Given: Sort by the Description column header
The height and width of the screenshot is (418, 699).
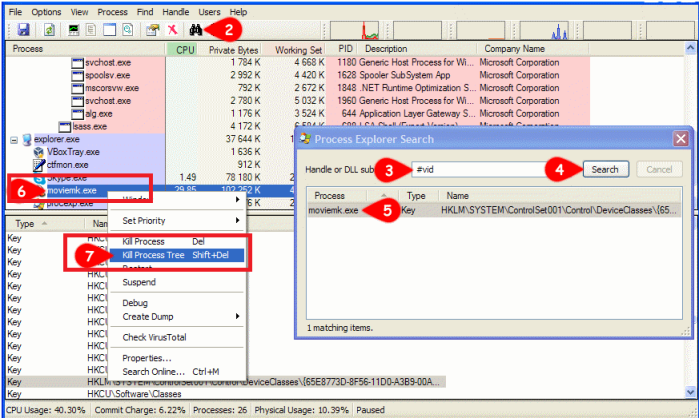Looking at the screenshot, I should [418, 49].
